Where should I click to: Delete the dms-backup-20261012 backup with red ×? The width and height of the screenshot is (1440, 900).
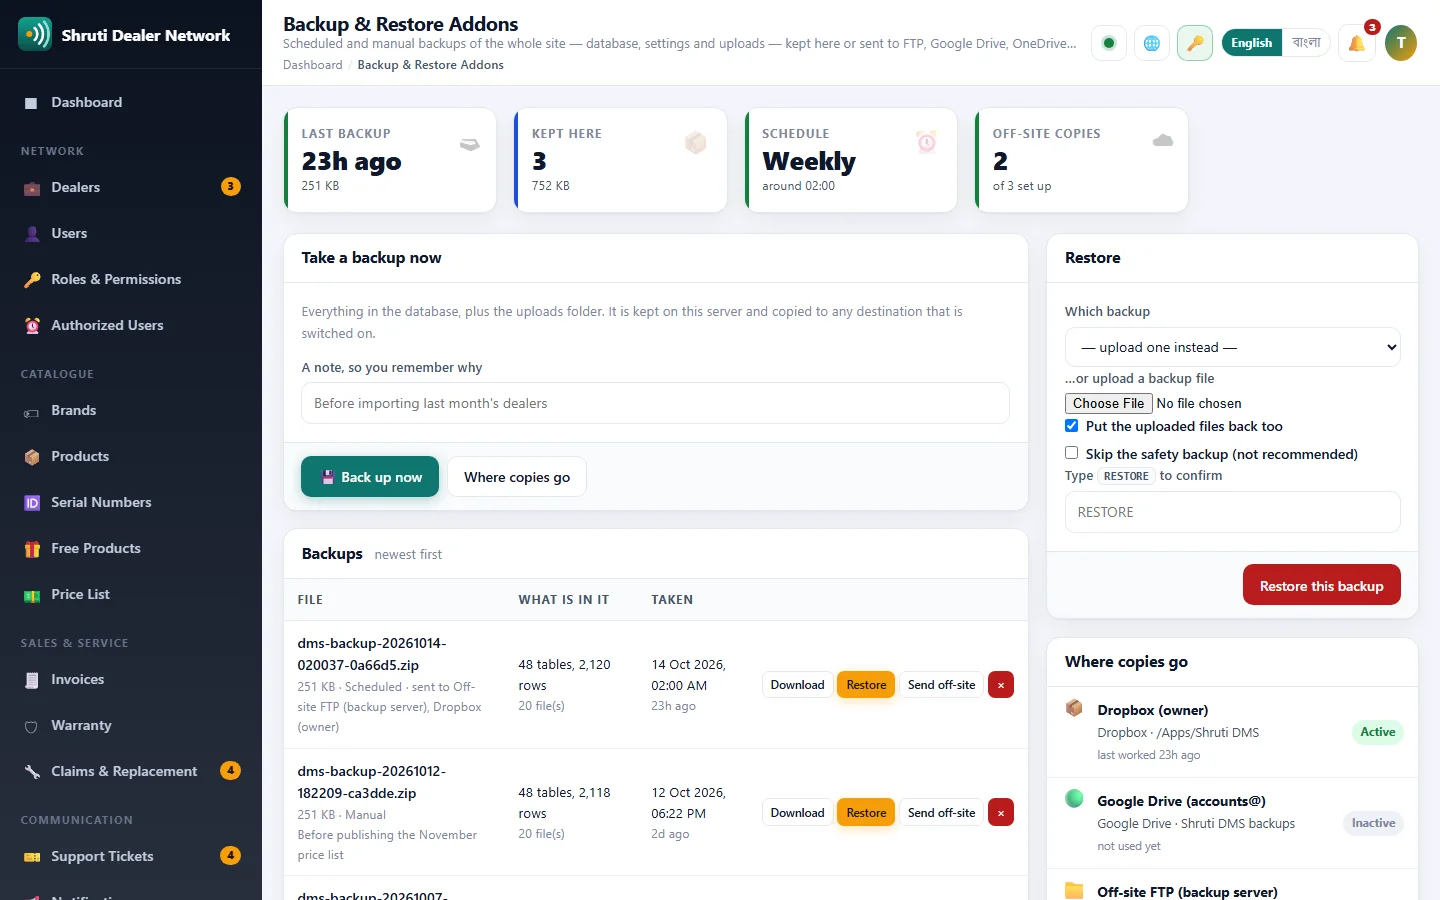[1001, 813]
